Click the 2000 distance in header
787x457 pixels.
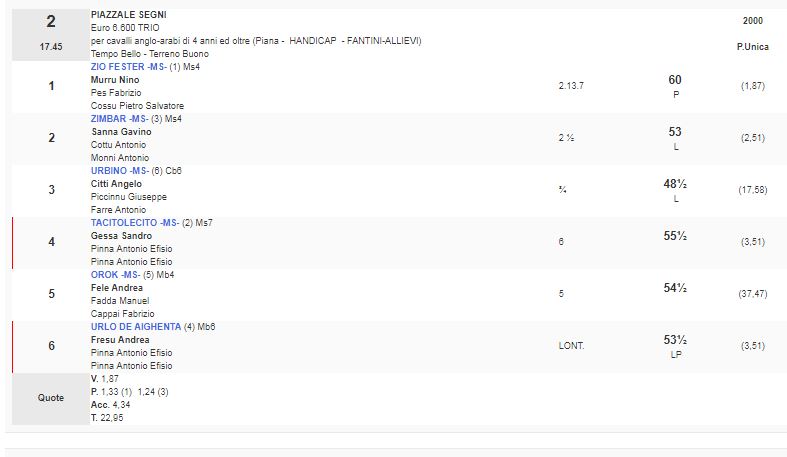click(752, 21)
